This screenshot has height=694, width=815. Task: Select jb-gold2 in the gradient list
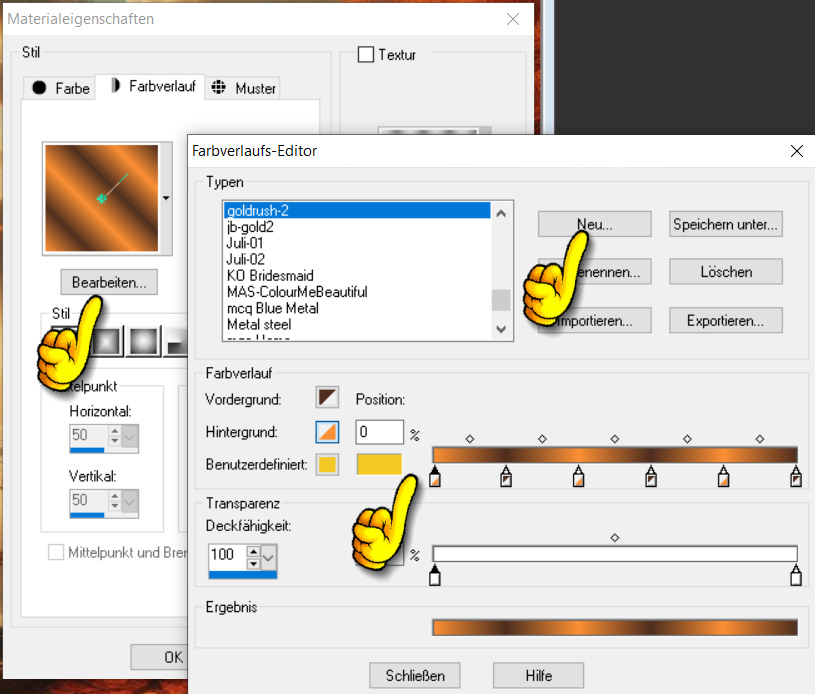(250, 227)
